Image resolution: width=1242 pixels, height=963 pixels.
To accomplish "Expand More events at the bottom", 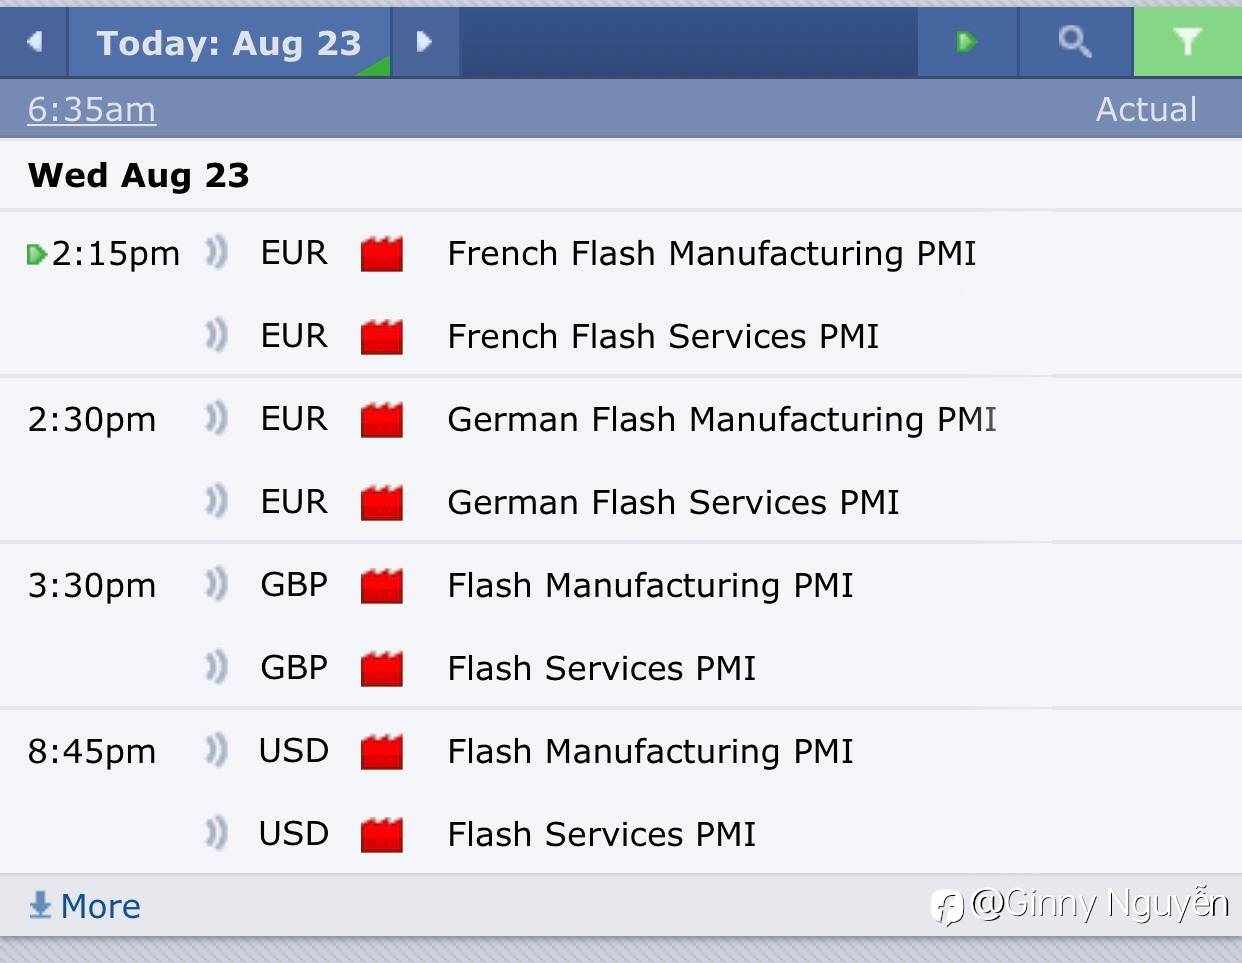I will pos(86,906).
